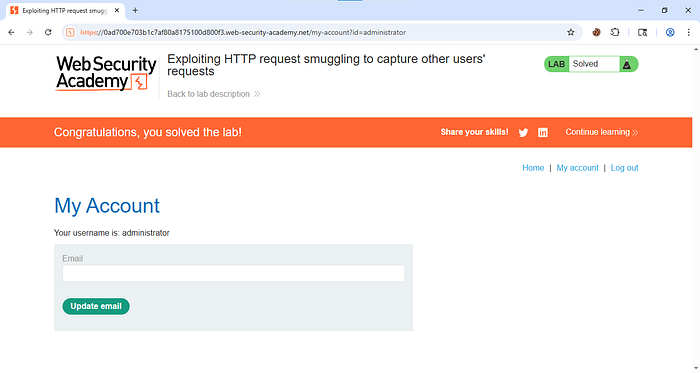
Task: Go to the Home link
Action: point(533,168)
